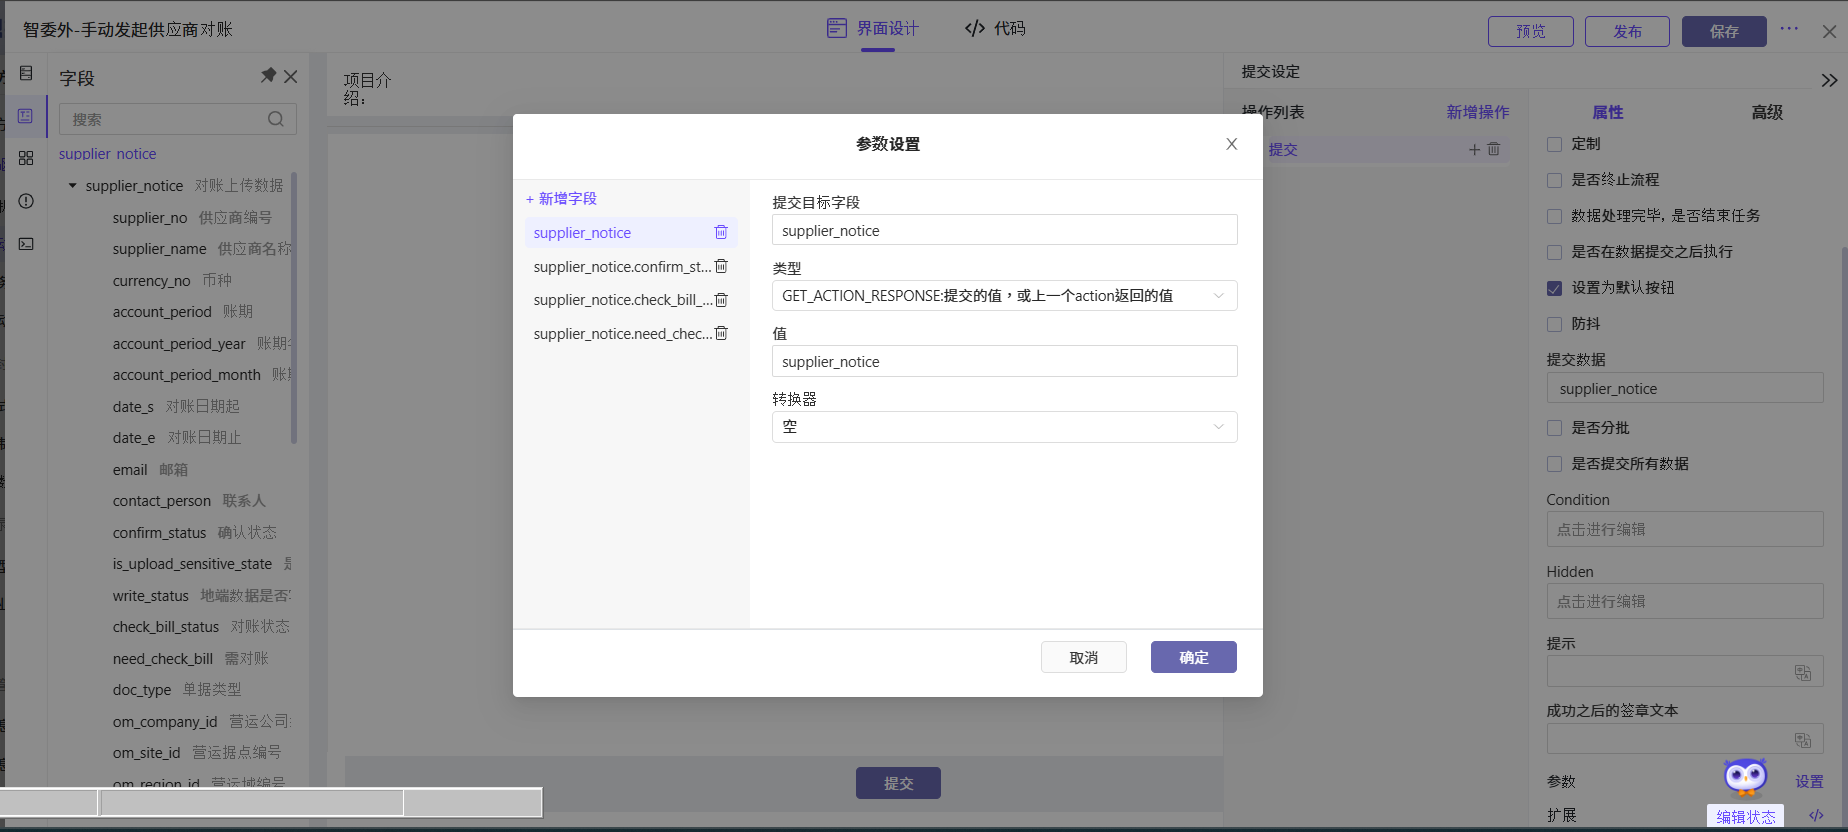This screenshot has width=1848, height=832.
Task: Click the icon inside the 提示 field
Action: pos(1803,673)
